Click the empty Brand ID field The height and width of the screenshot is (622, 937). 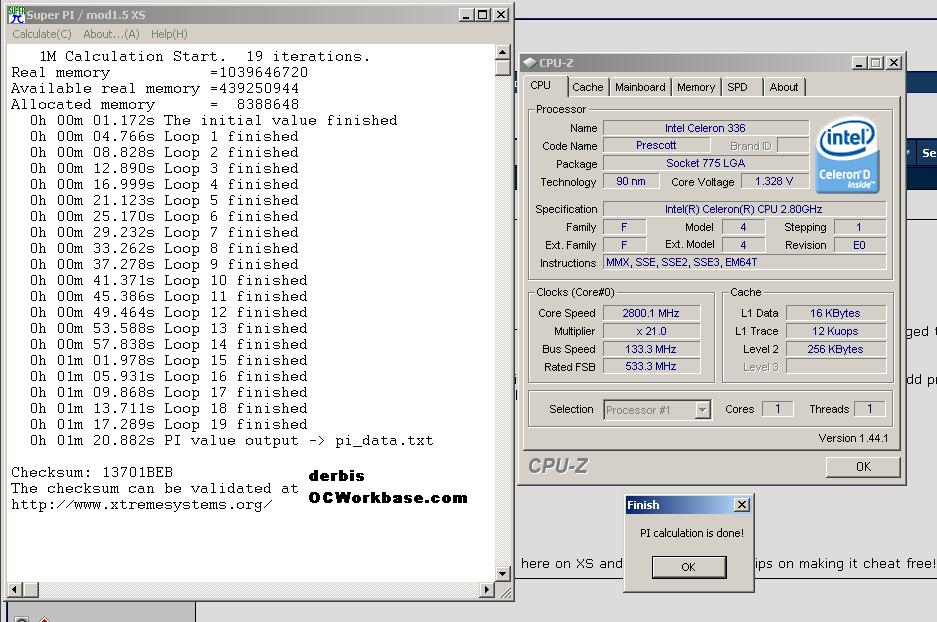[x=792, y=145]
